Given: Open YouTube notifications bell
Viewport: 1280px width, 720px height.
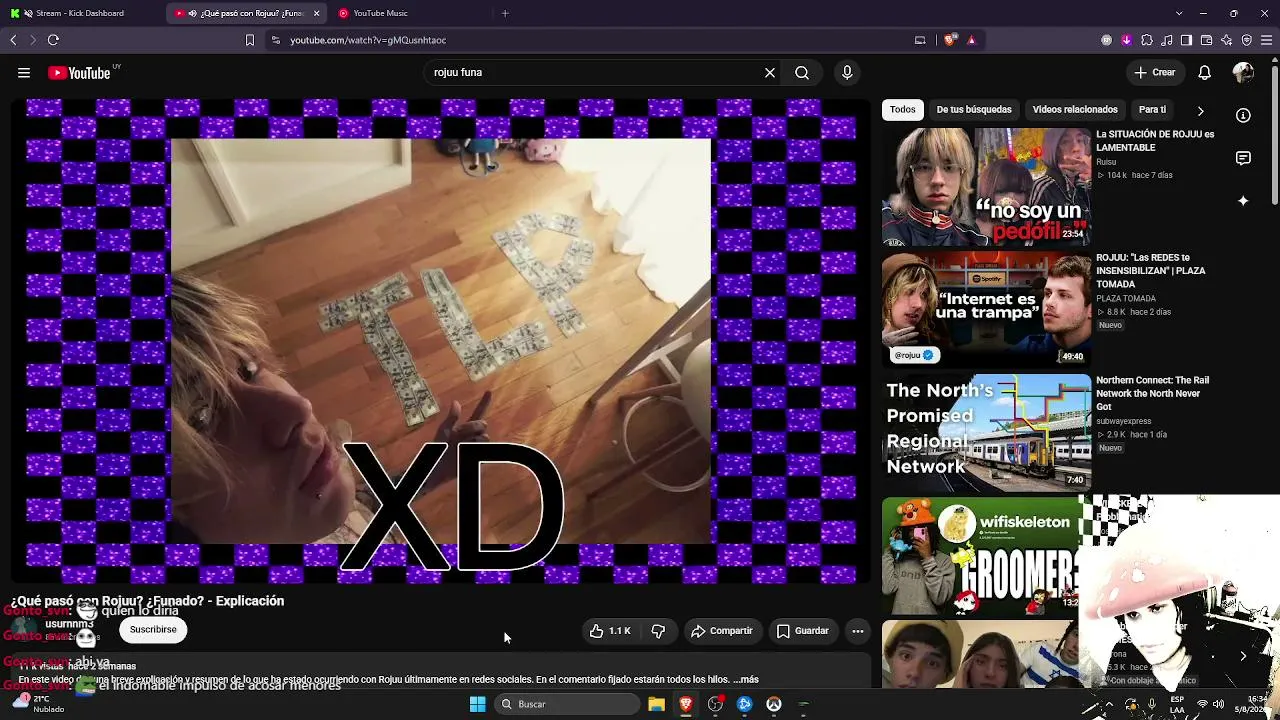Looking at the screenshot, I should pos(1205,72).
